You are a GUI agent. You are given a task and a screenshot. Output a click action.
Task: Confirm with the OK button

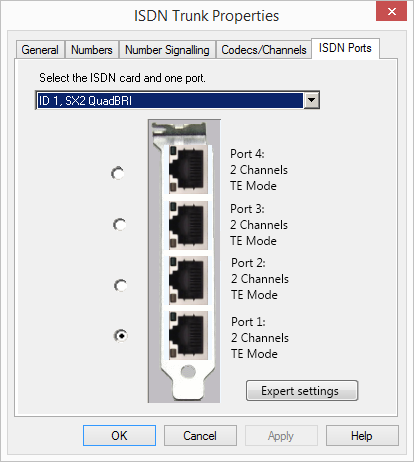click(x=119, y=435)
